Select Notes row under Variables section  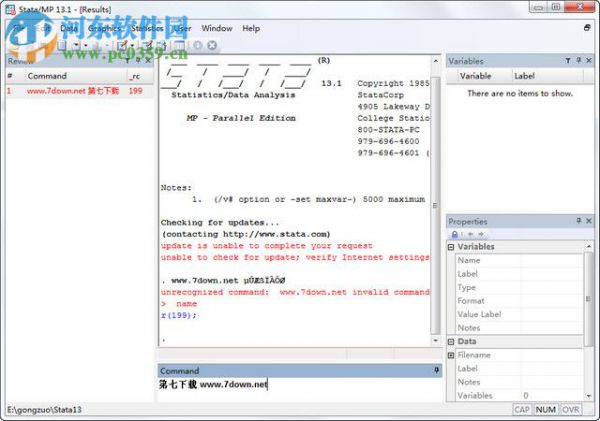519,328
